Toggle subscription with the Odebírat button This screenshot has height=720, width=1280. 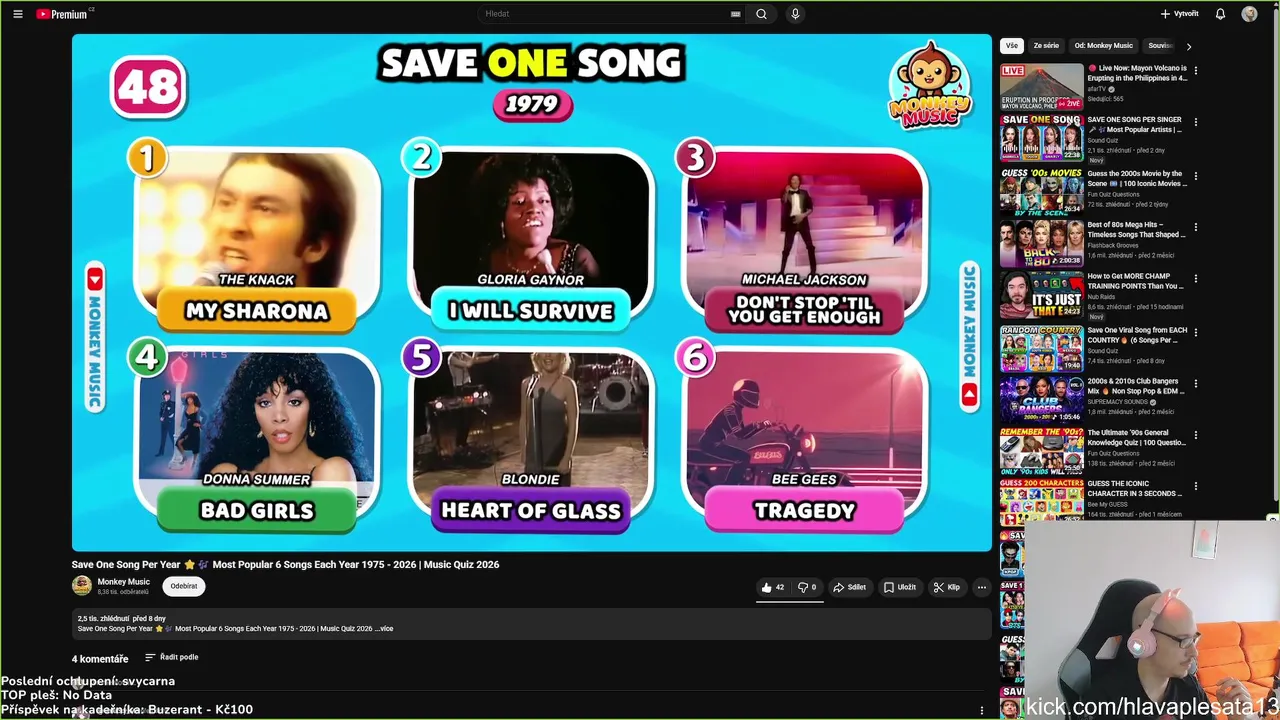[x=184, y=586]
